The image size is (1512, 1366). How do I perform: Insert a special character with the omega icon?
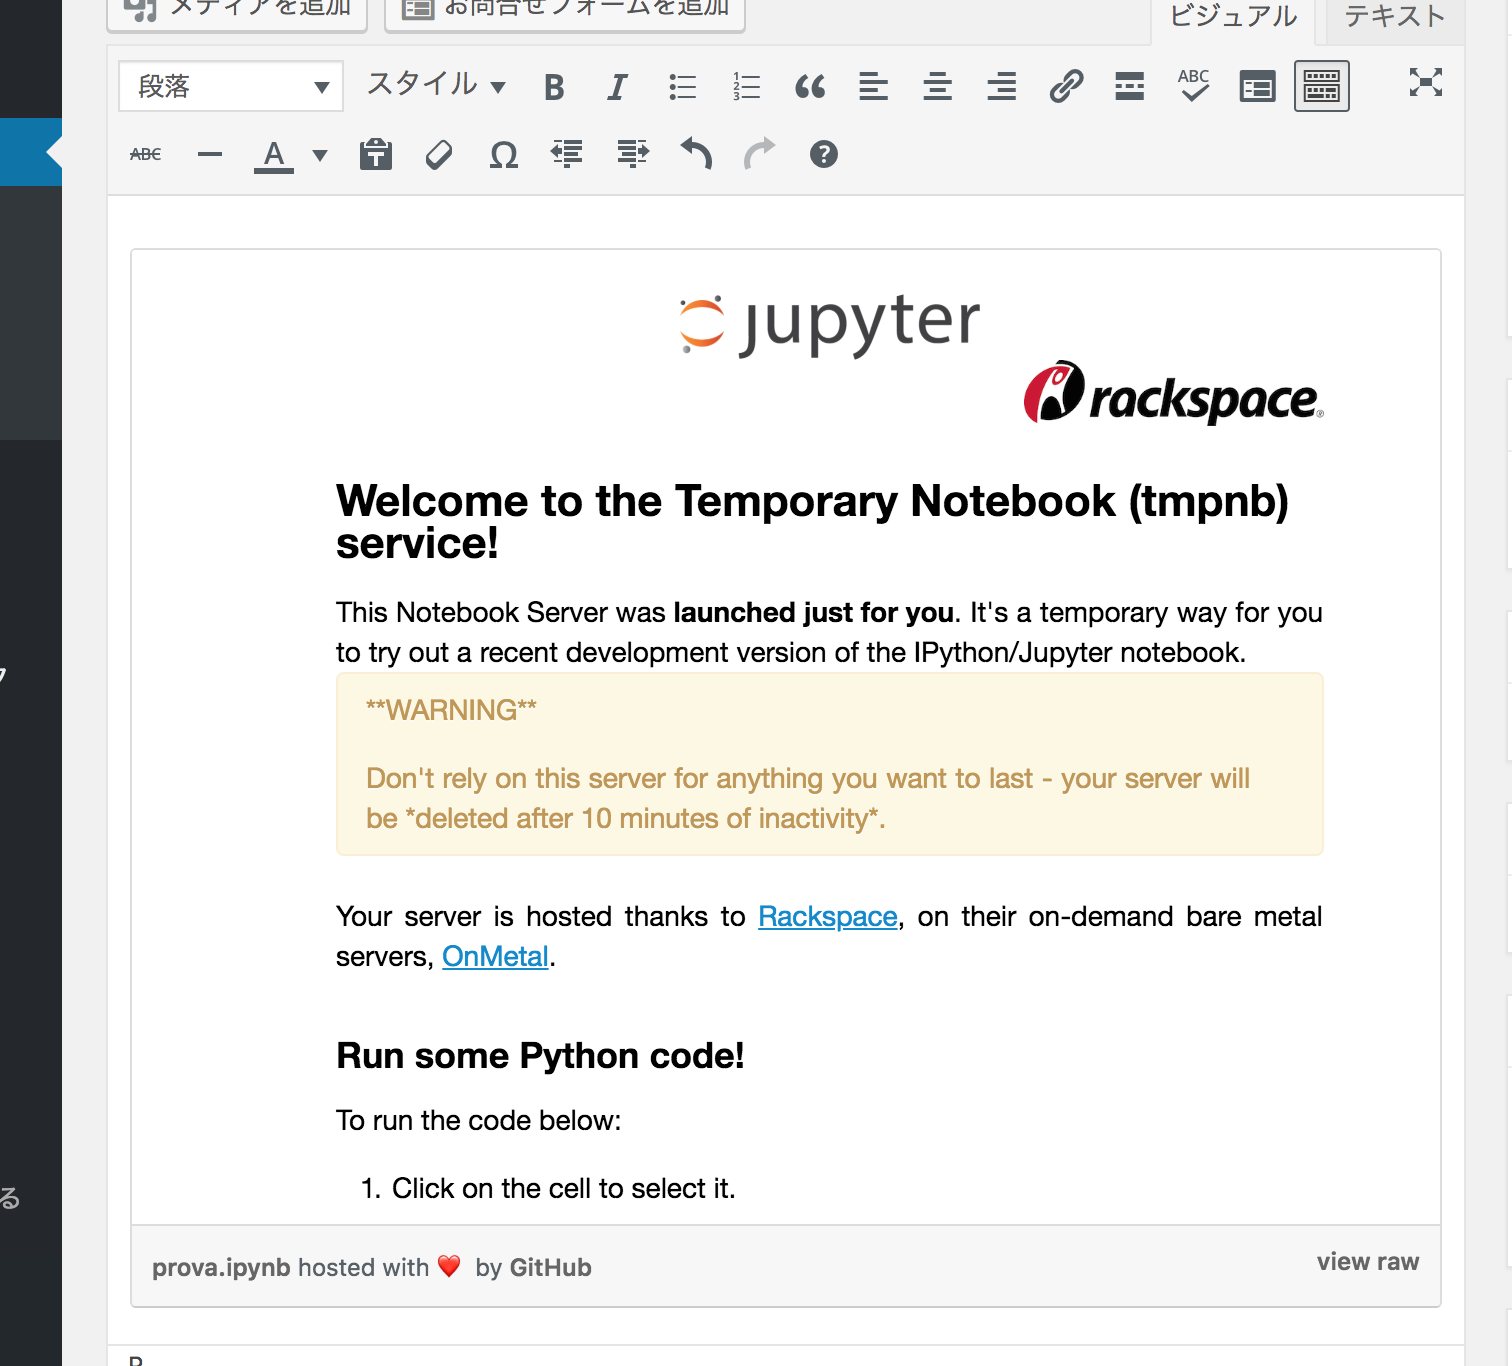point(503,154)
